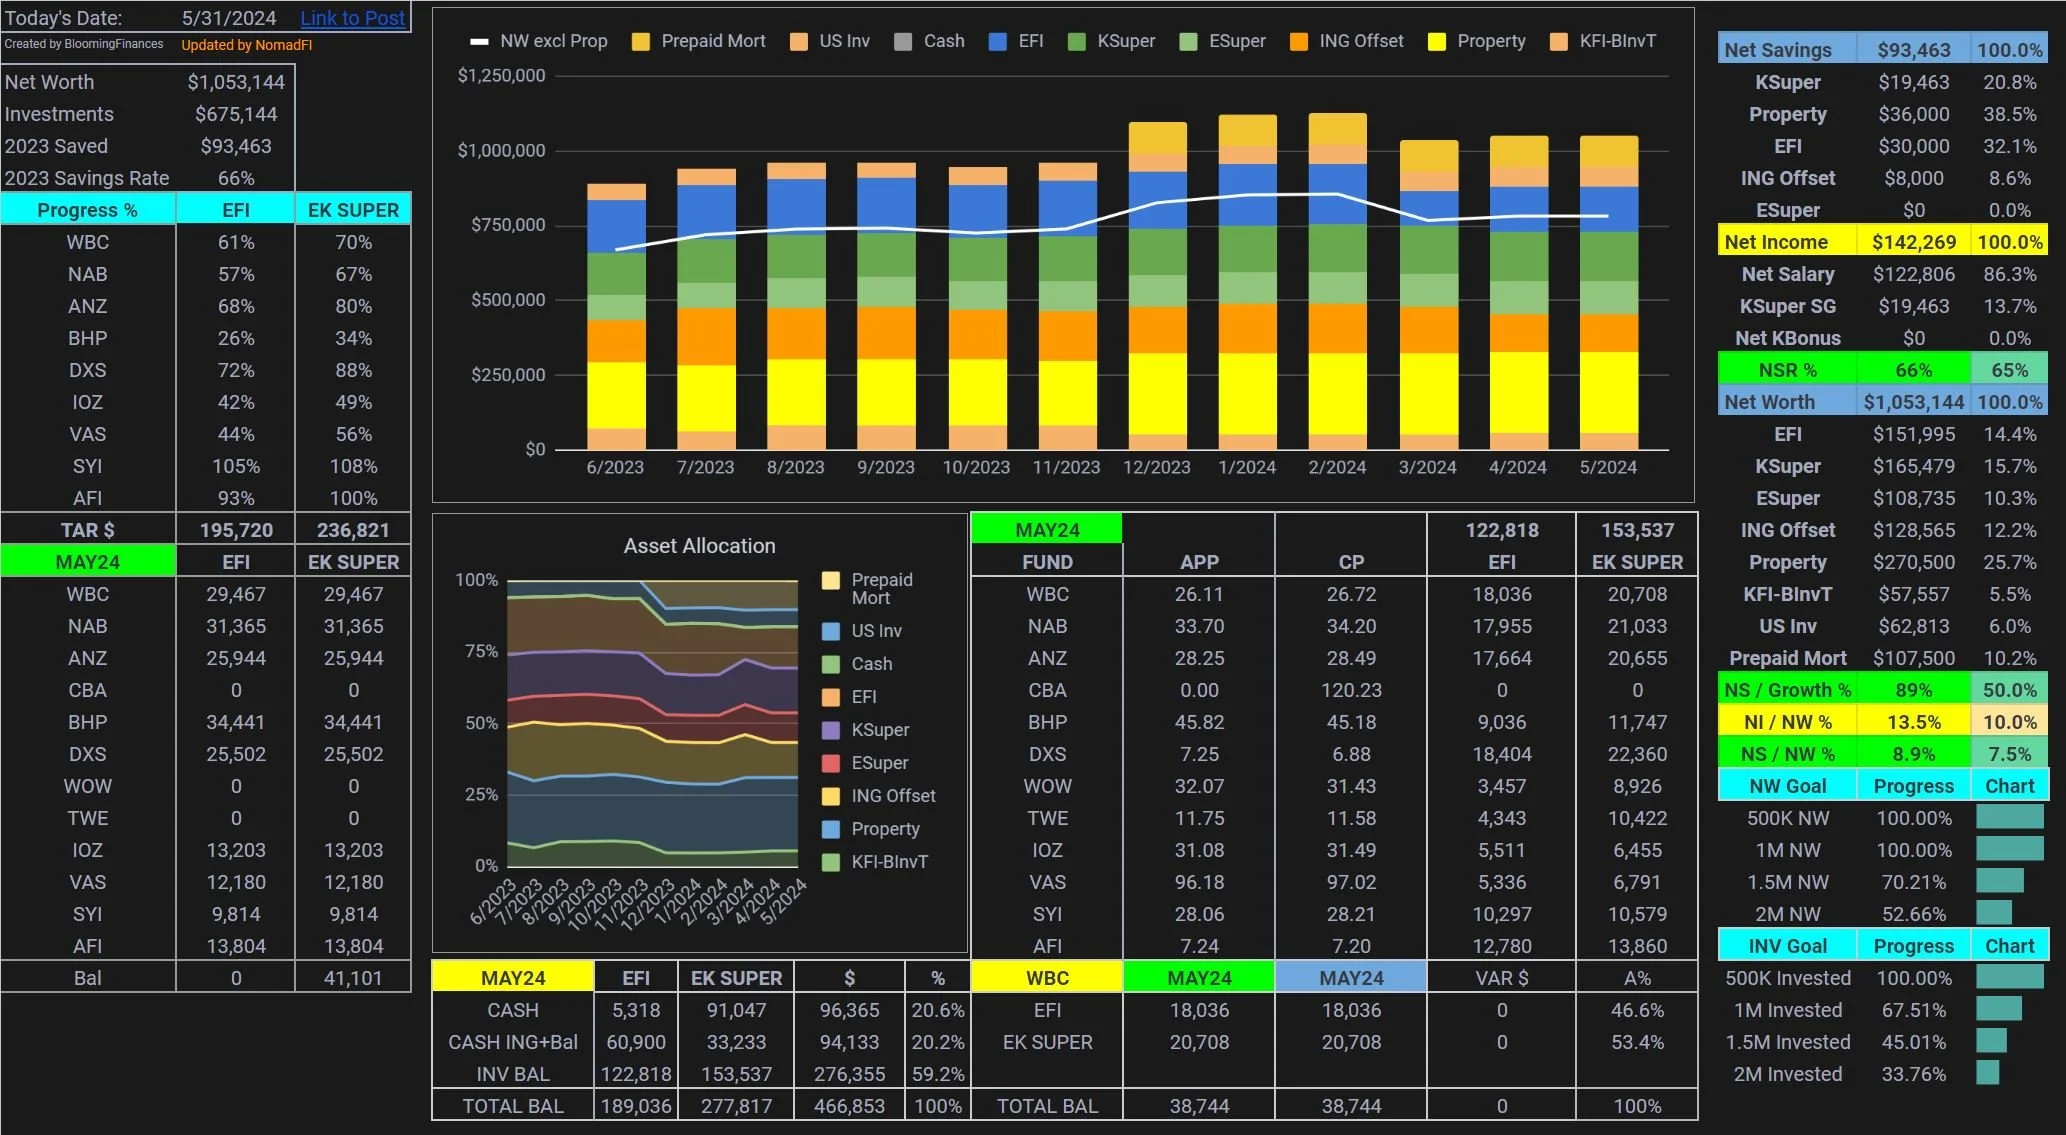Image resolution: width=2066 pixels, height=1135 pixels.
Task: Open the Link to Post hyperlink
Action: click(352, 17)
